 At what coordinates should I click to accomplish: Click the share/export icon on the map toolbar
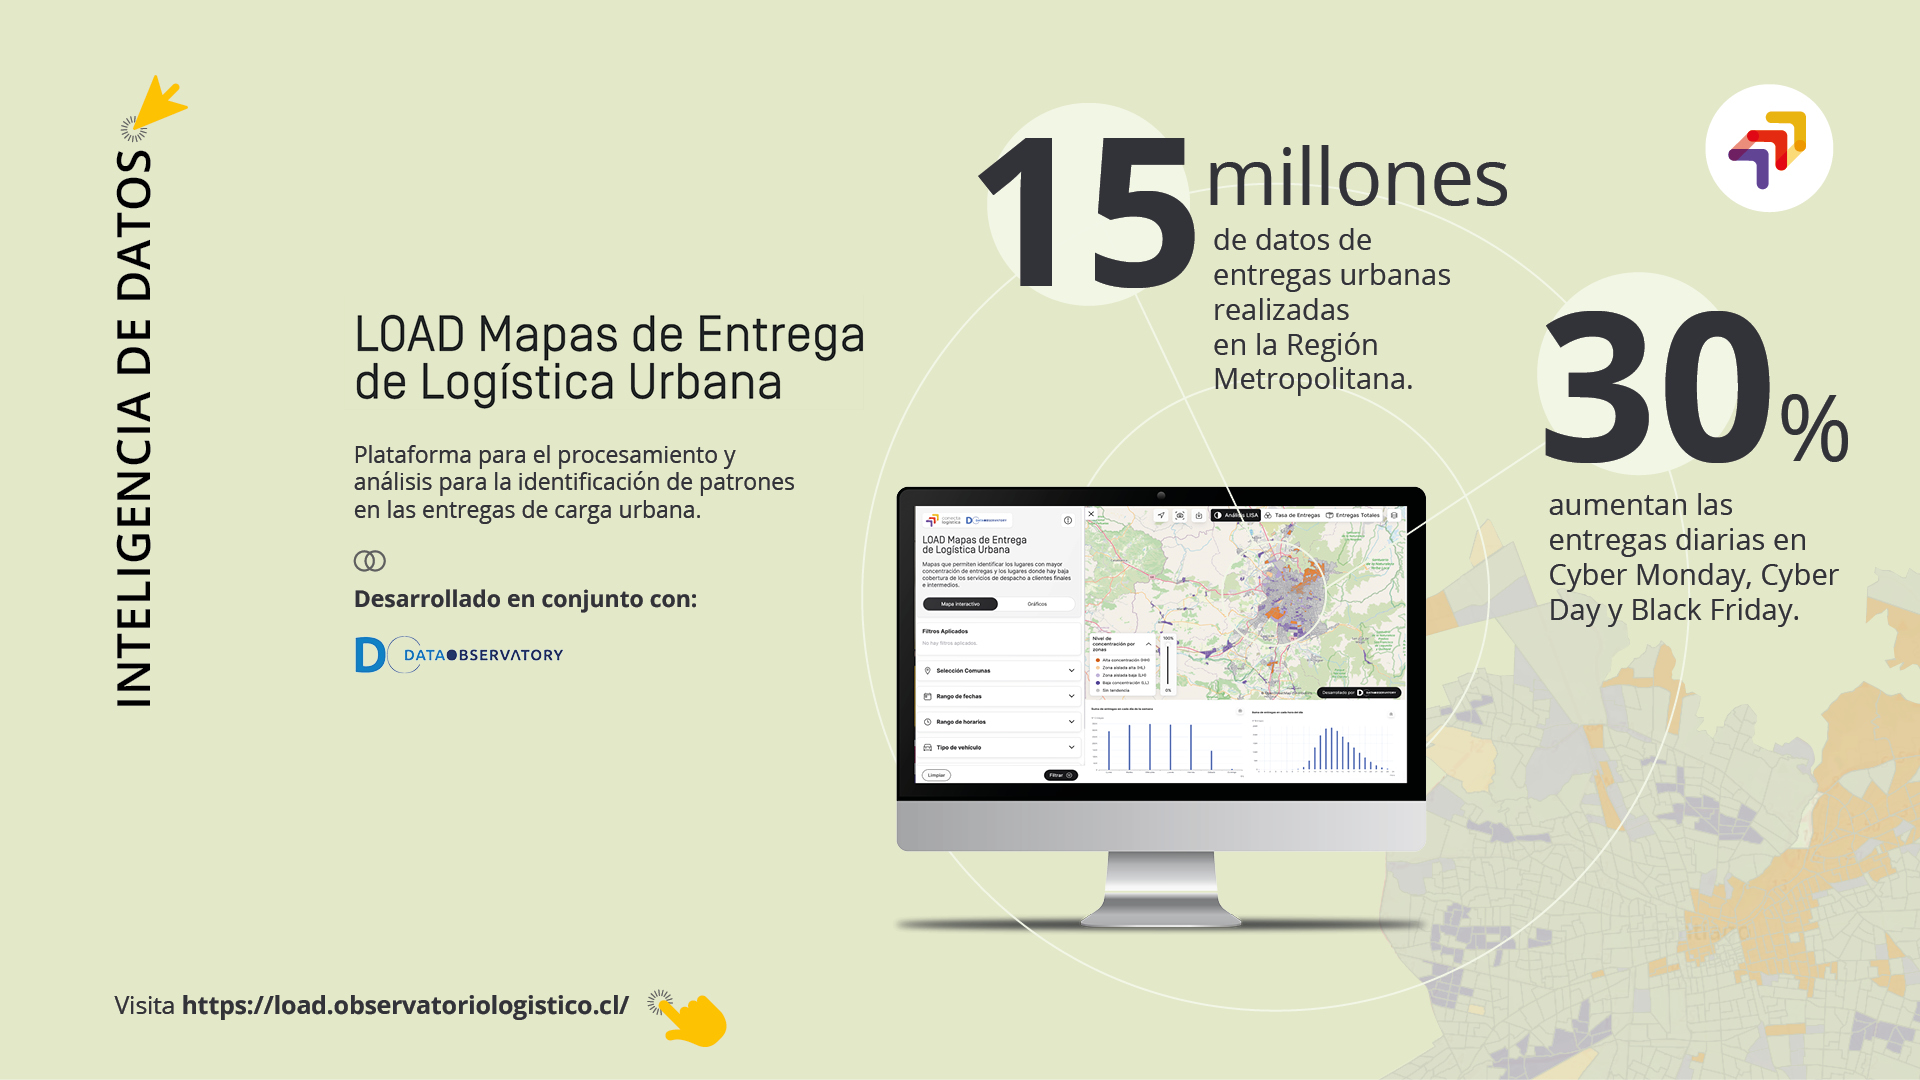tap(1199, 515)
